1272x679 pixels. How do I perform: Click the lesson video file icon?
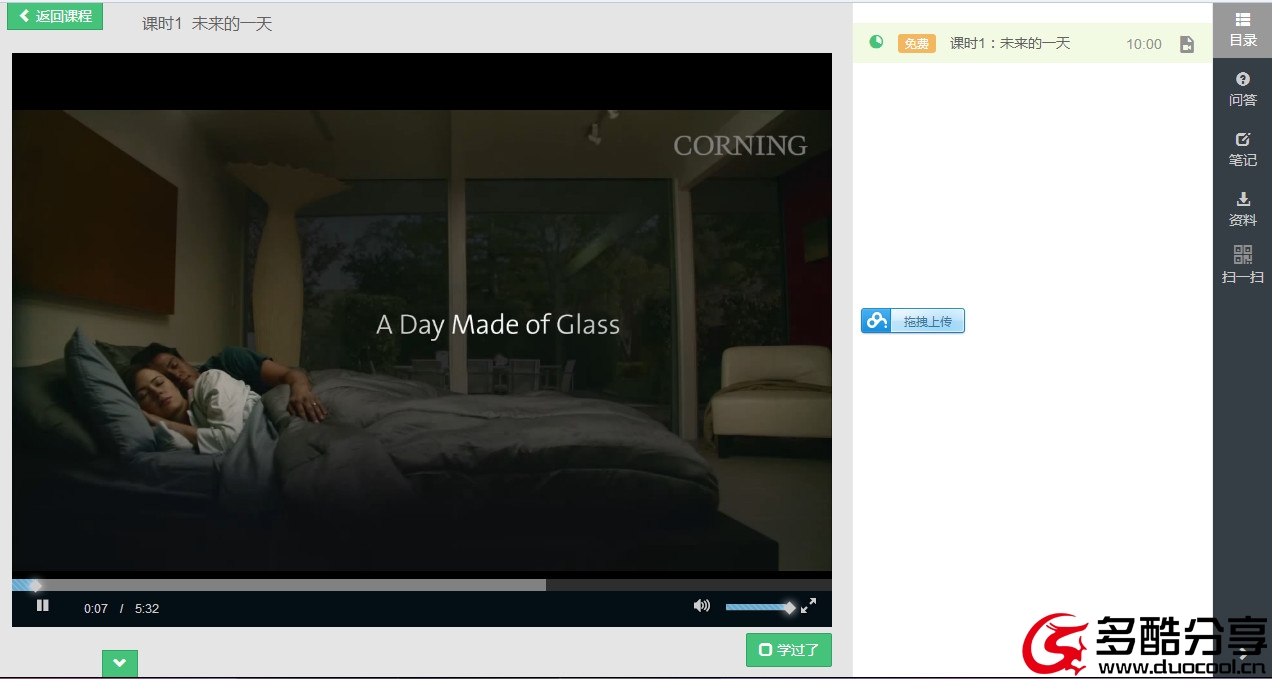click(1187, 44)
